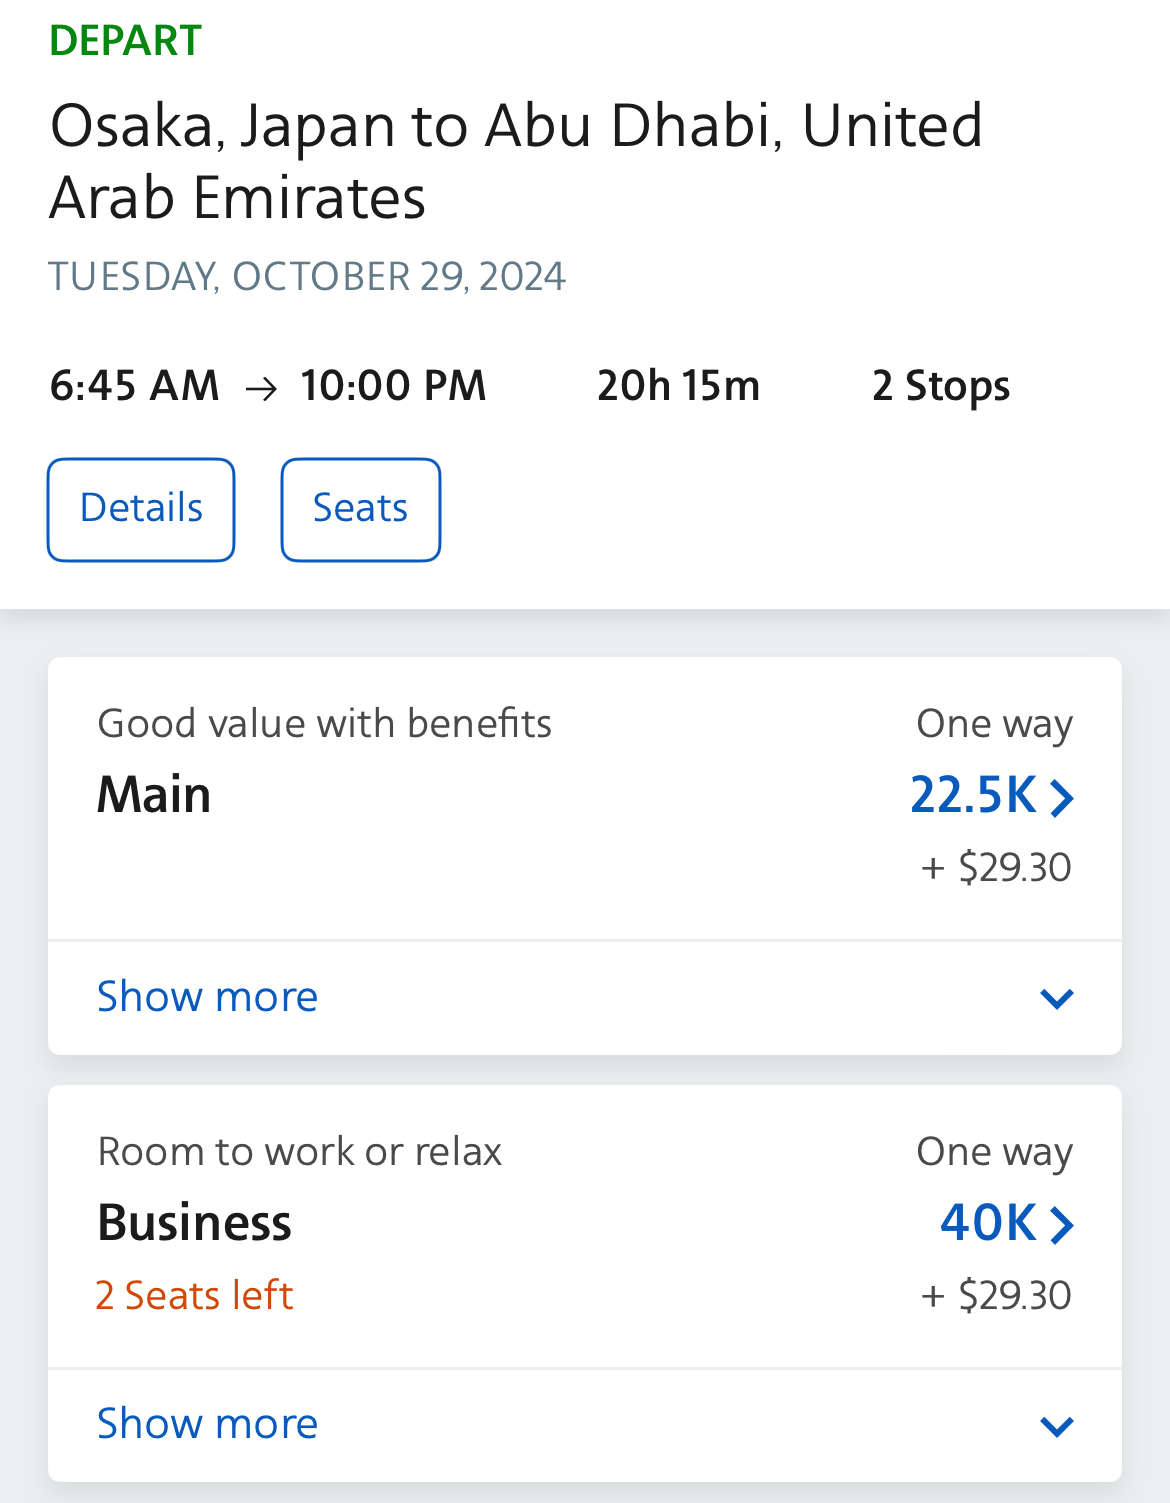Select the 40K Business fare price

pyautogui.click(x=988, y=1223)
